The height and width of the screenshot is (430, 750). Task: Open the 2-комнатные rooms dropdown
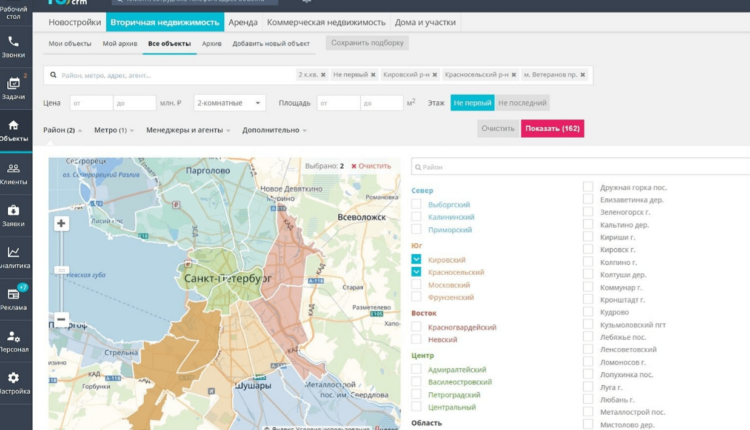pyautogui.click(x=230, y=102)
